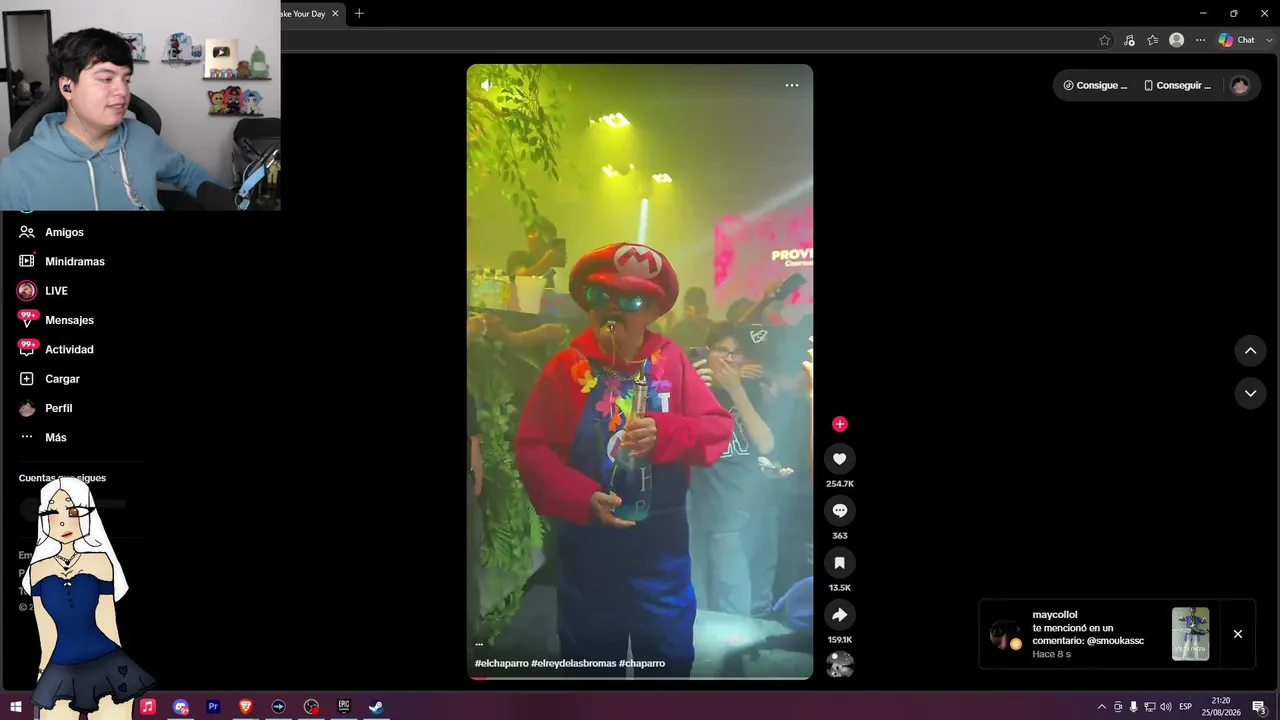The height and width of the screenshot is (720, 1280).
Task: Like the Mario costume video
Action: (x=839, y=459)
